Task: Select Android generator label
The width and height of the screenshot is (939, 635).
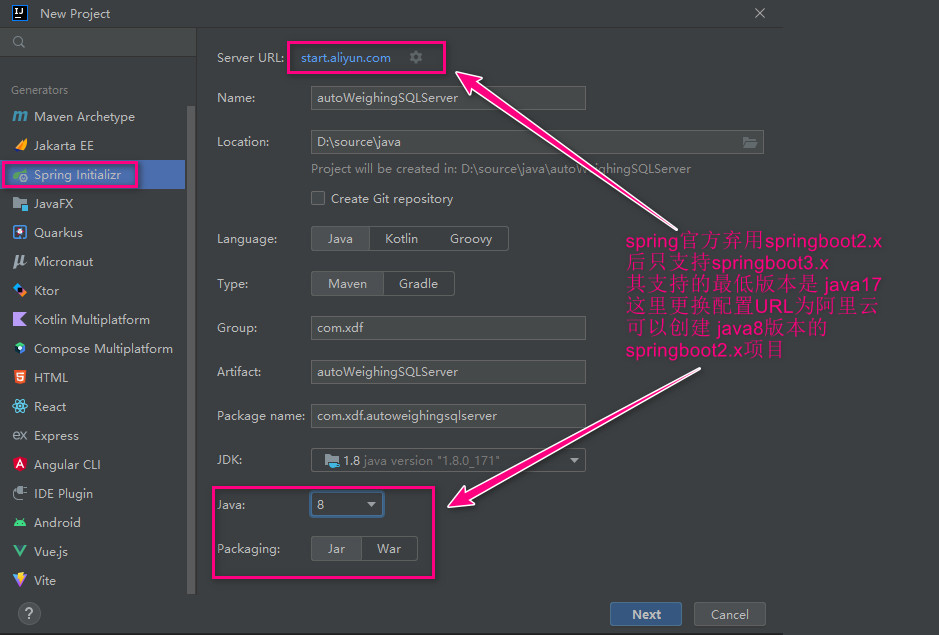Action: coord(57,522)
